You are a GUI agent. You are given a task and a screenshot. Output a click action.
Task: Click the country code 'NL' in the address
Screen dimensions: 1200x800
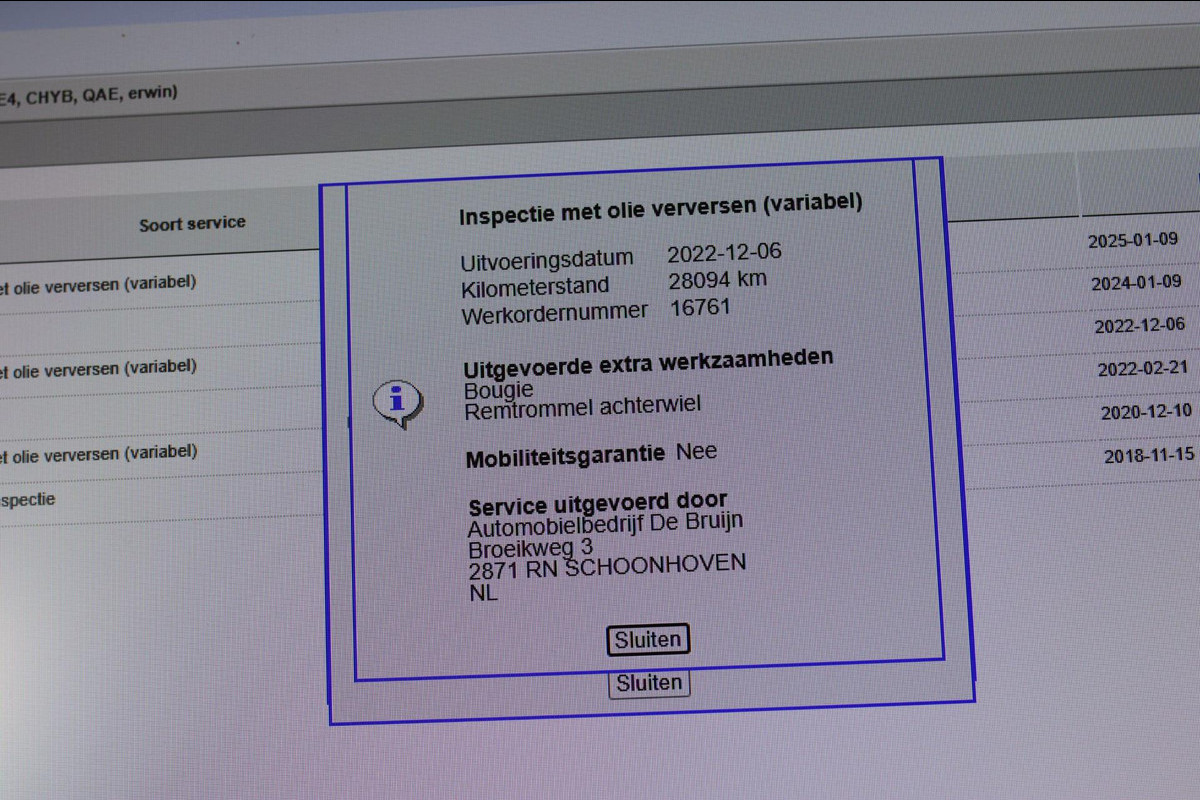pos(483,594)
